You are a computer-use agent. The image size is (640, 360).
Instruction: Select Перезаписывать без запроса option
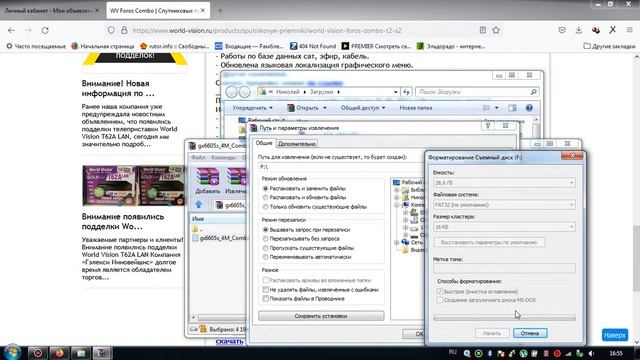coord(265,238)
